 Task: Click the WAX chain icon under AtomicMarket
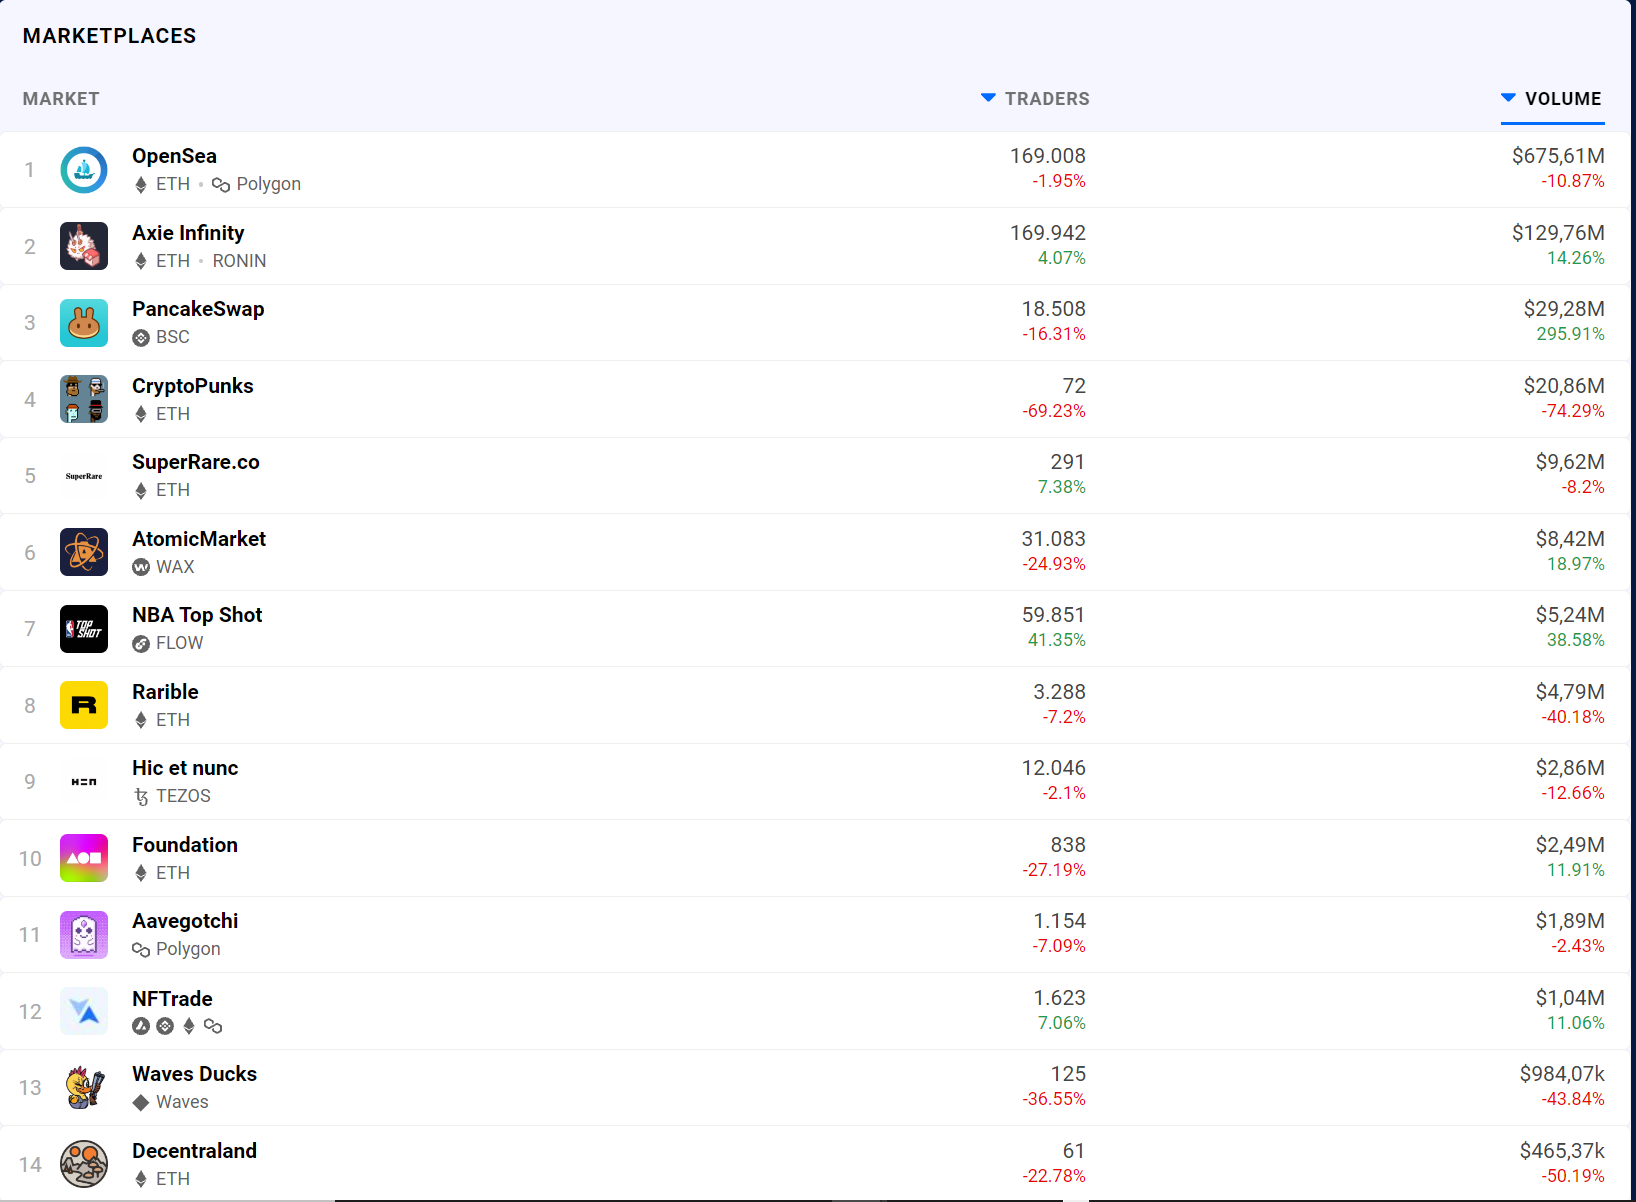(x=141, y=567)
